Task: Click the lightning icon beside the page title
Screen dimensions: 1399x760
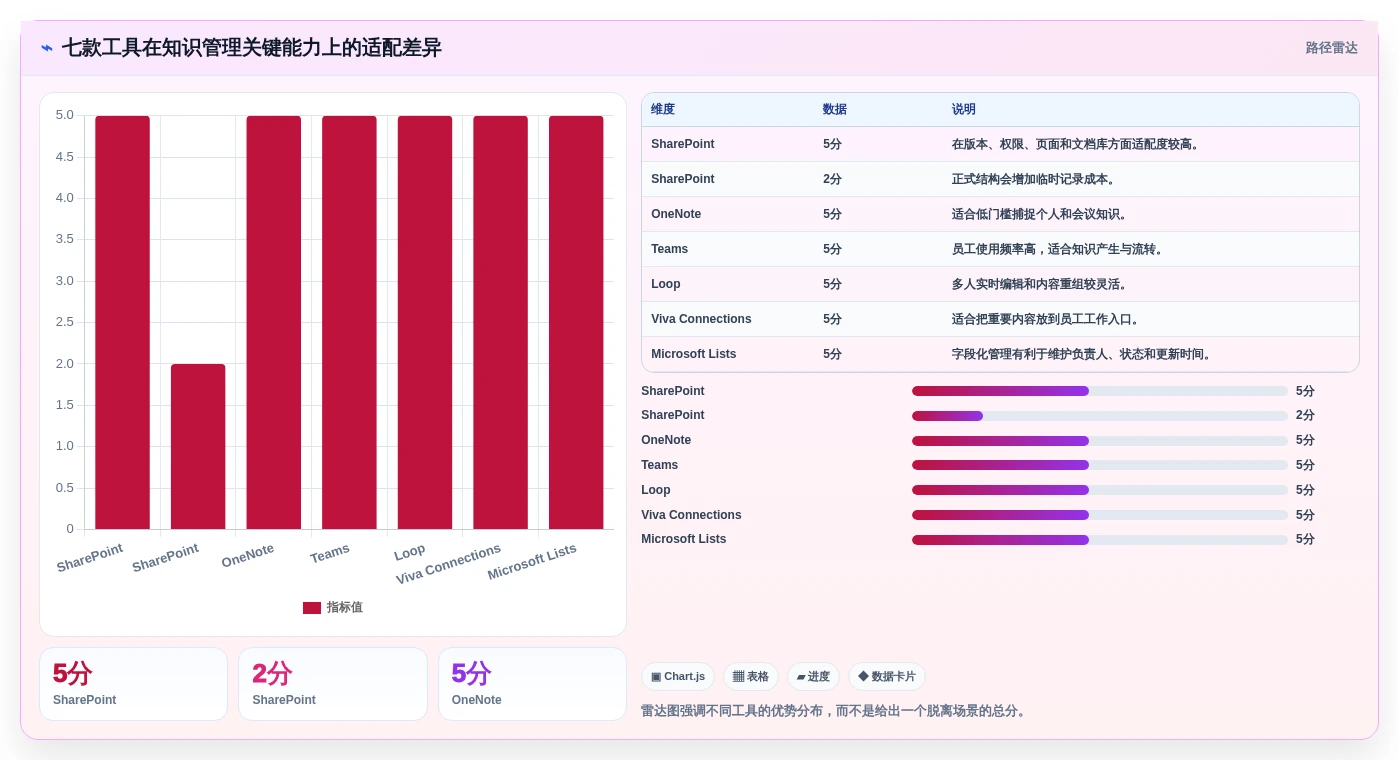Action: click(x=47, y=48)
